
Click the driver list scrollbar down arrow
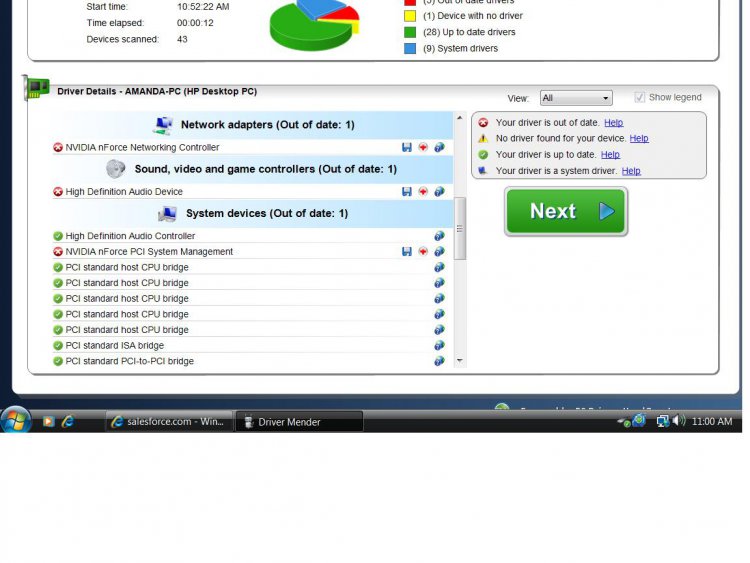point(460,361)
